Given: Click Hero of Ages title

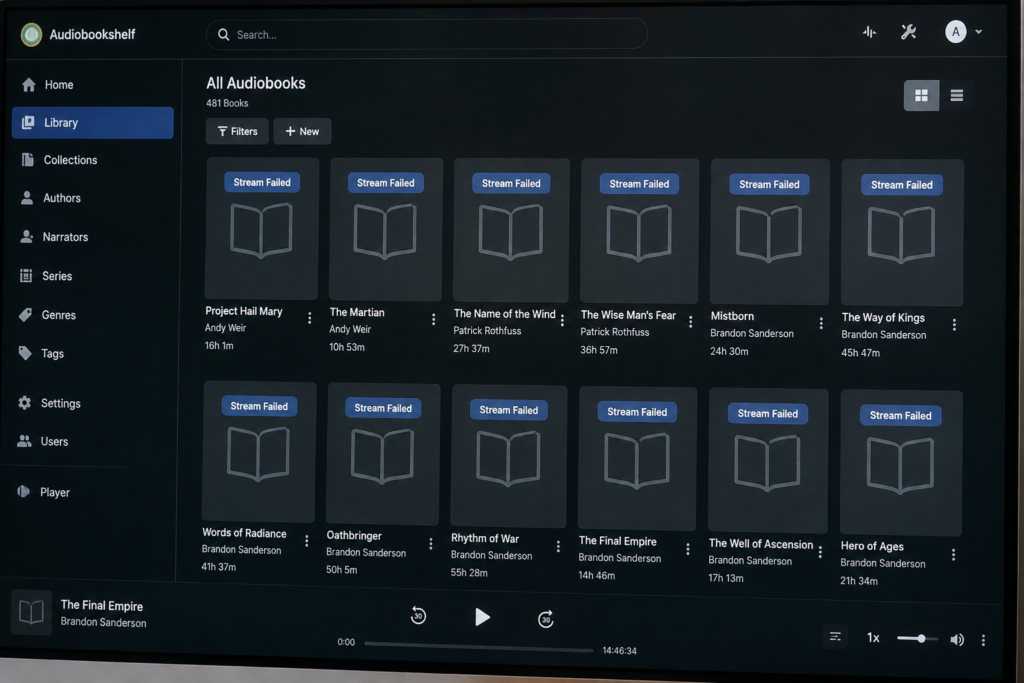Looking at the screenshot, I should pos(872,547).
